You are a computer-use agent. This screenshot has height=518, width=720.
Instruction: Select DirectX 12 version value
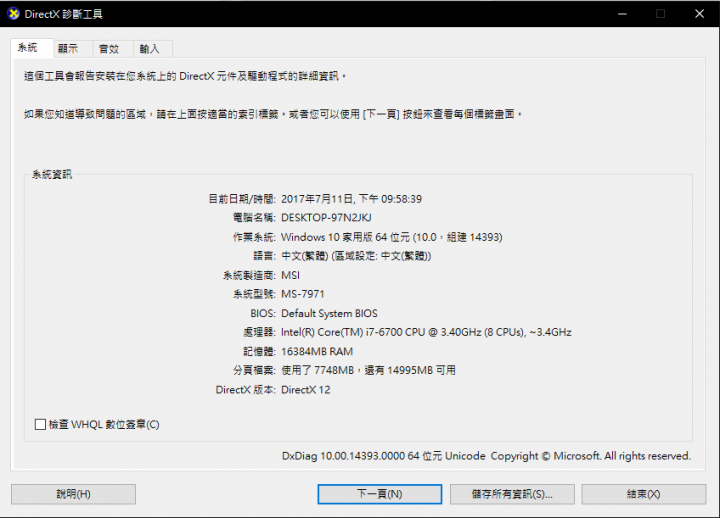(x=306, y=389)
